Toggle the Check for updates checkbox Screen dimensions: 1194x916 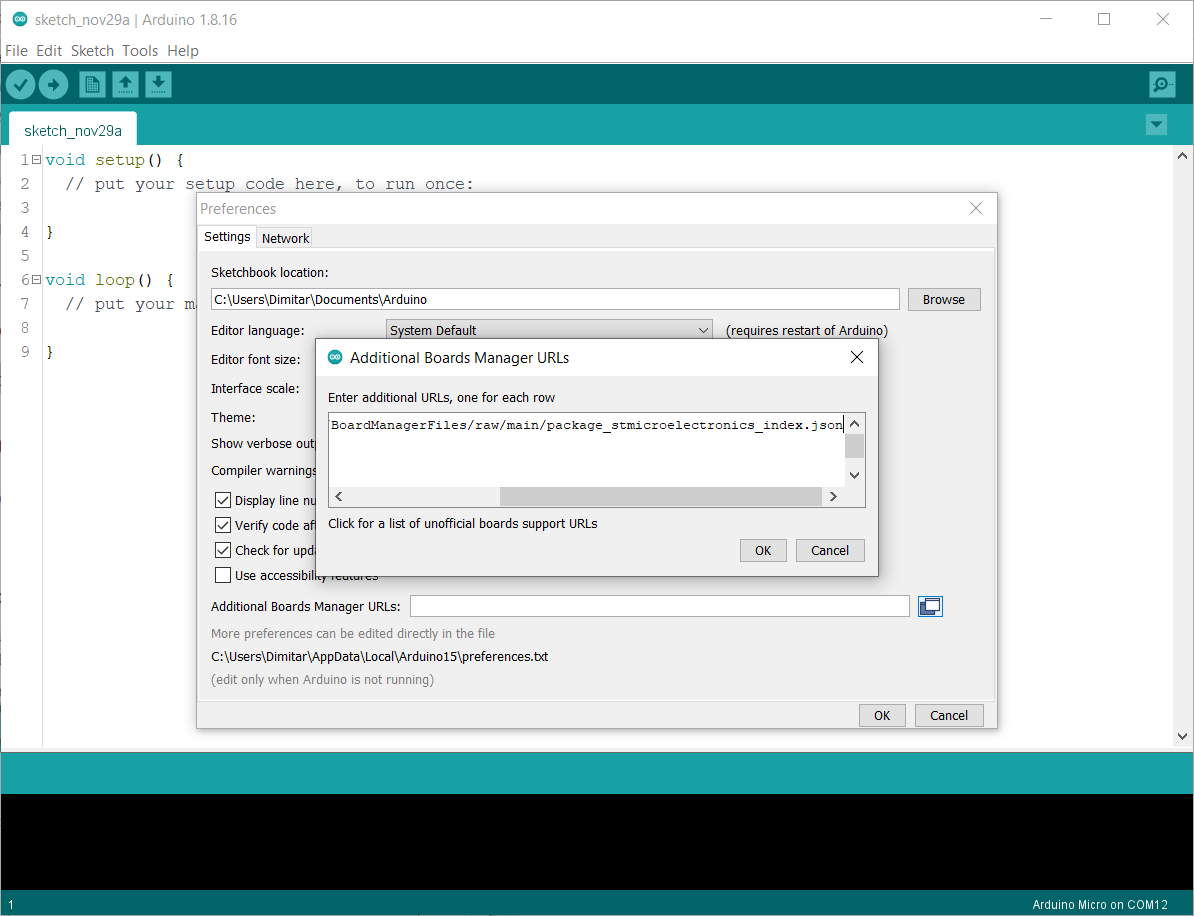[223, 551]
